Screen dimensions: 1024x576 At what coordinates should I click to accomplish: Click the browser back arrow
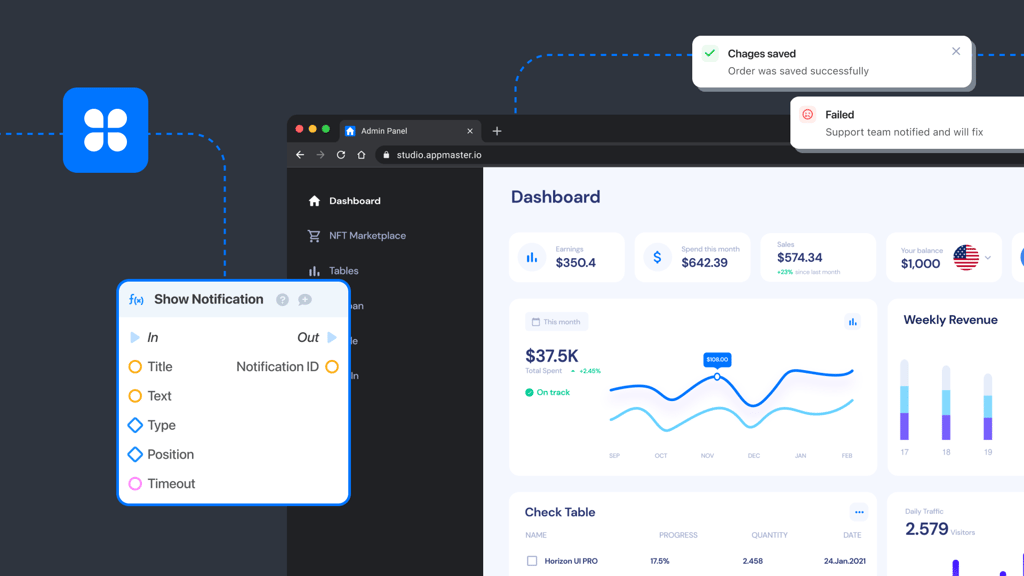tap(300, 155)
